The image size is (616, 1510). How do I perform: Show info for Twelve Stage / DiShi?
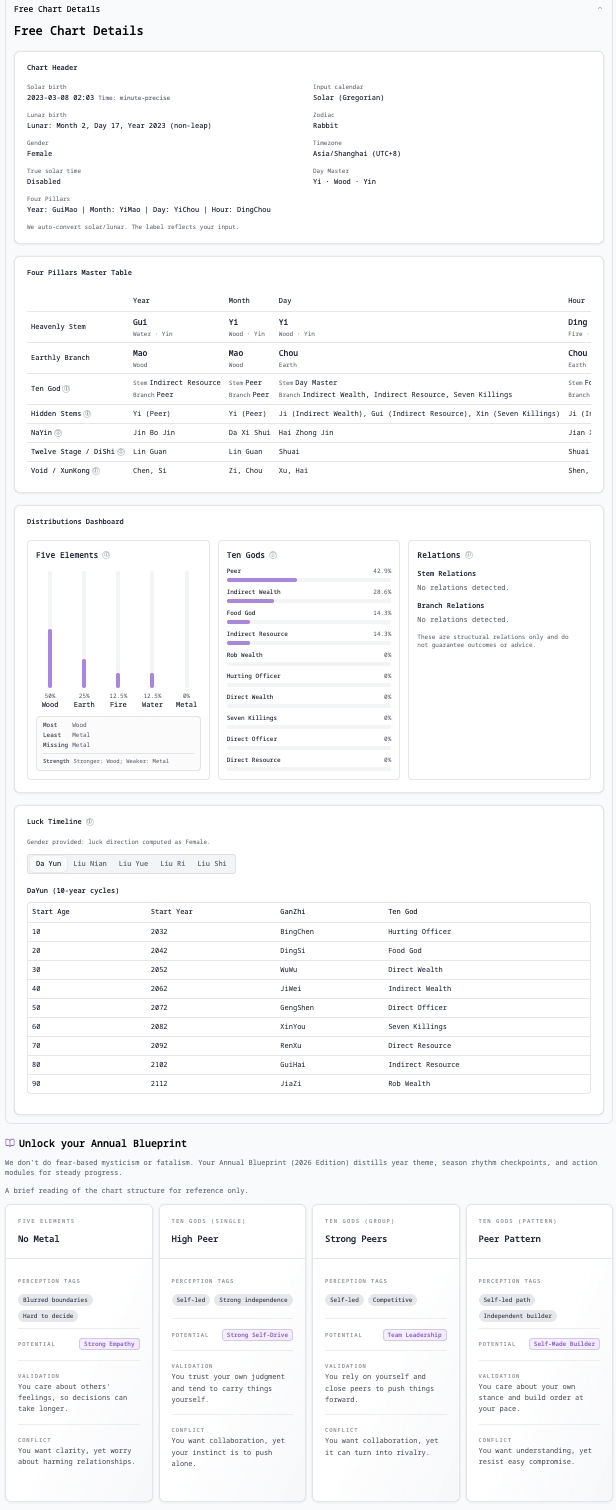122,452
